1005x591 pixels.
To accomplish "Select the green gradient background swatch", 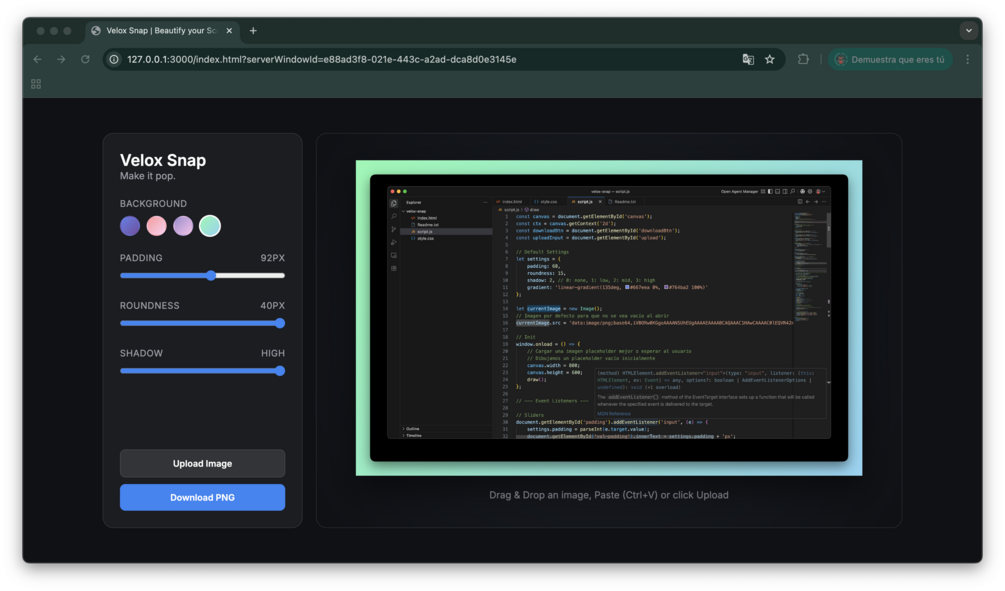I will (x=209, y=226).
